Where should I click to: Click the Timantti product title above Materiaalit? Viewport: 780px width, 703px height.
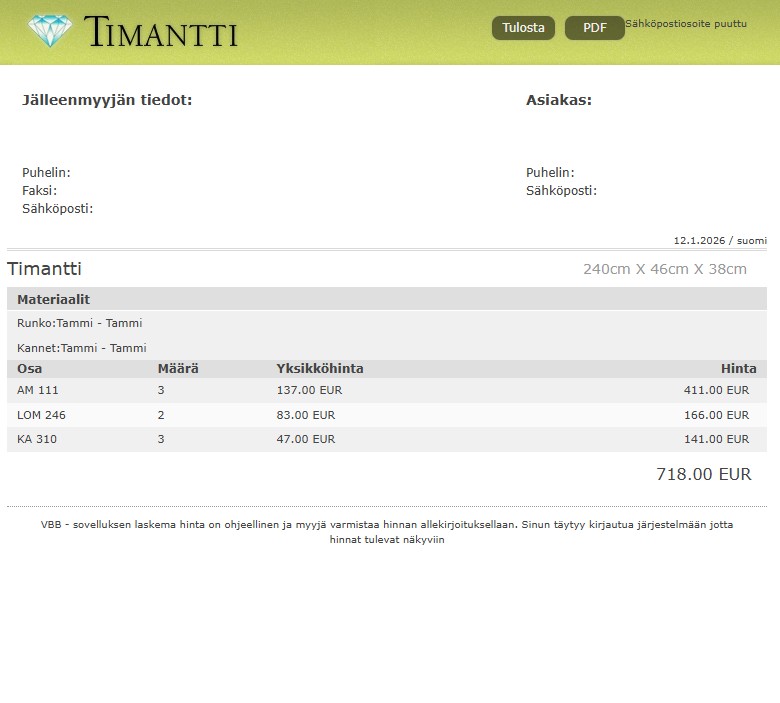[x=45, y=269]
